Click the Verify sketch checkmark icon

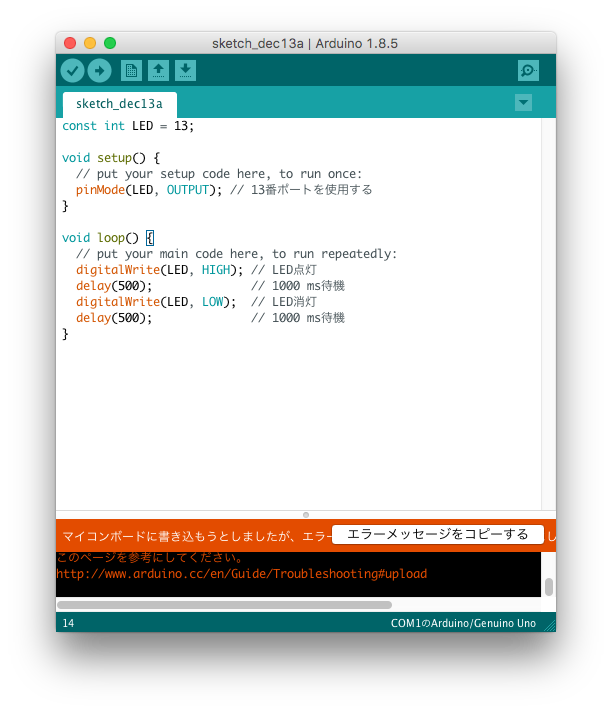pyautogui.click(x=73, y=71)
